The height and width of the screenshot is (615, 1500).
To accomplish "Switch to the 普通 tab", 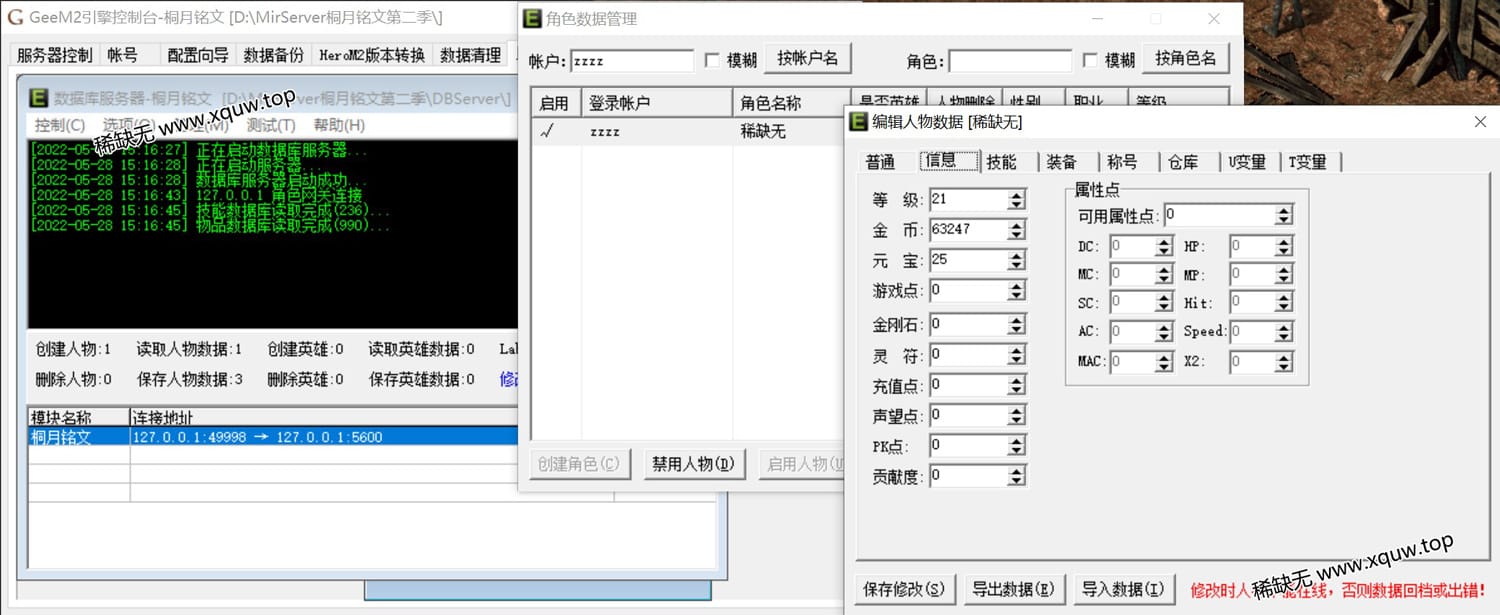I will [881, 162].
